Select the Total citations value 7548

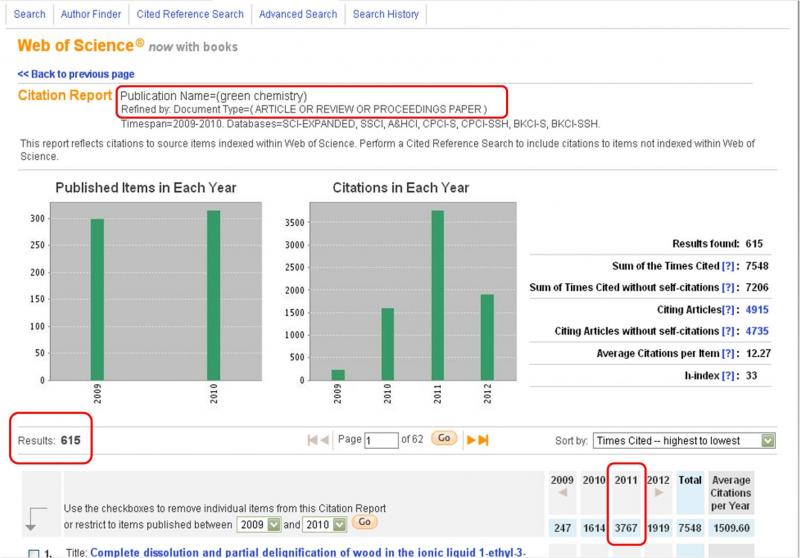tap(690, 528)
